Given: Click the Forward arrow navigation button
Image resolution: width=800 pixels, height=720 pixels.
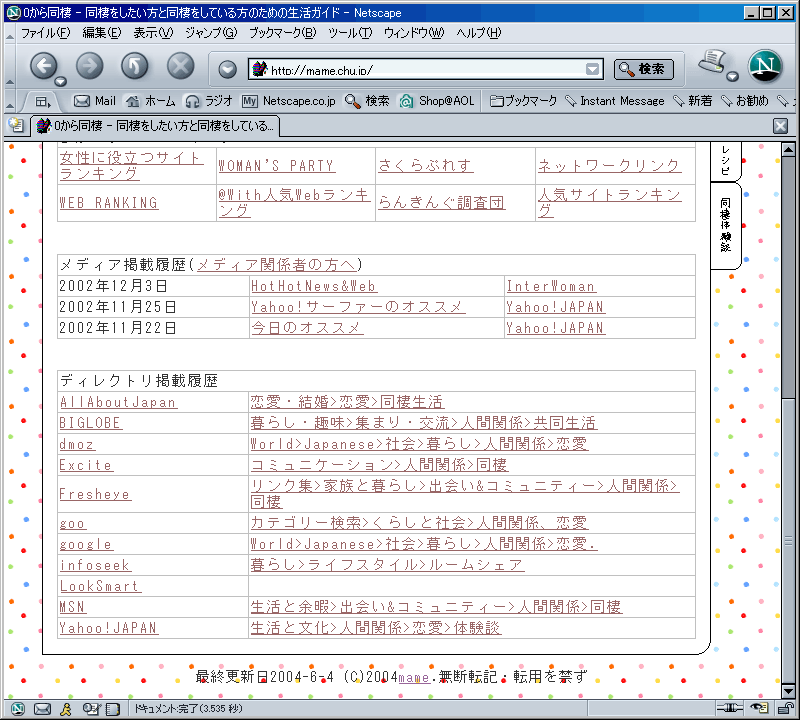Looking at the screenshot, I should coord(89,66).
